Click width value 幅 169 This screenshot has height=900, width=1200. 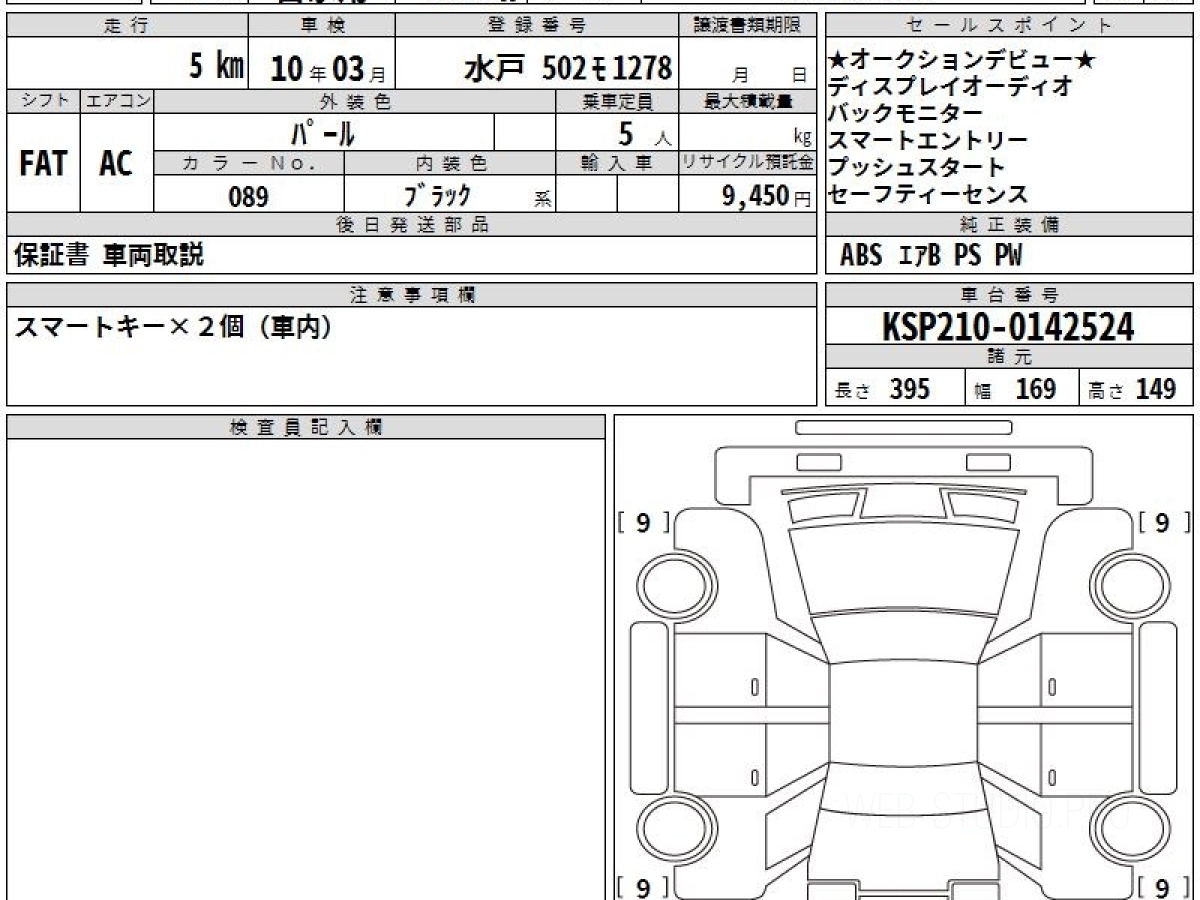coord(1015,389)
